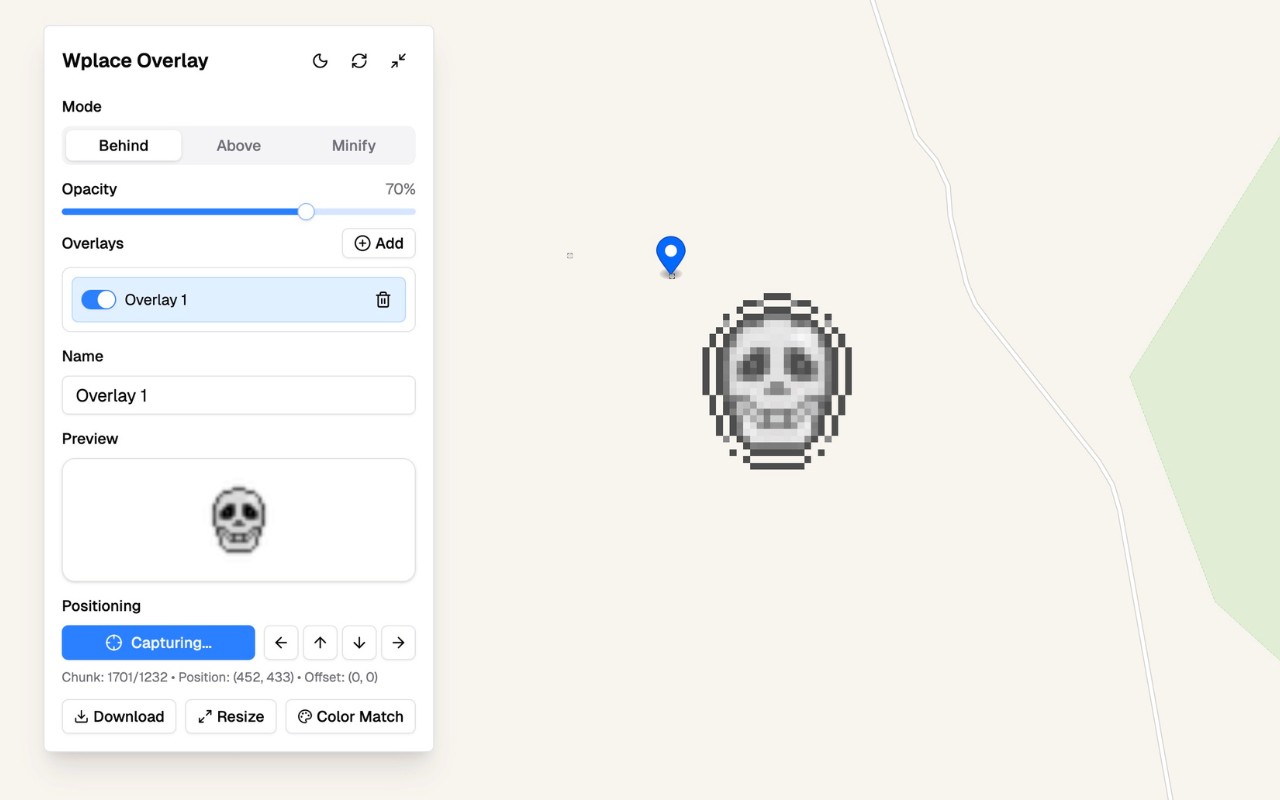Click the skull image in the Preview box
The height and width of the screenshot is (800, 1280).
point(238,519)
